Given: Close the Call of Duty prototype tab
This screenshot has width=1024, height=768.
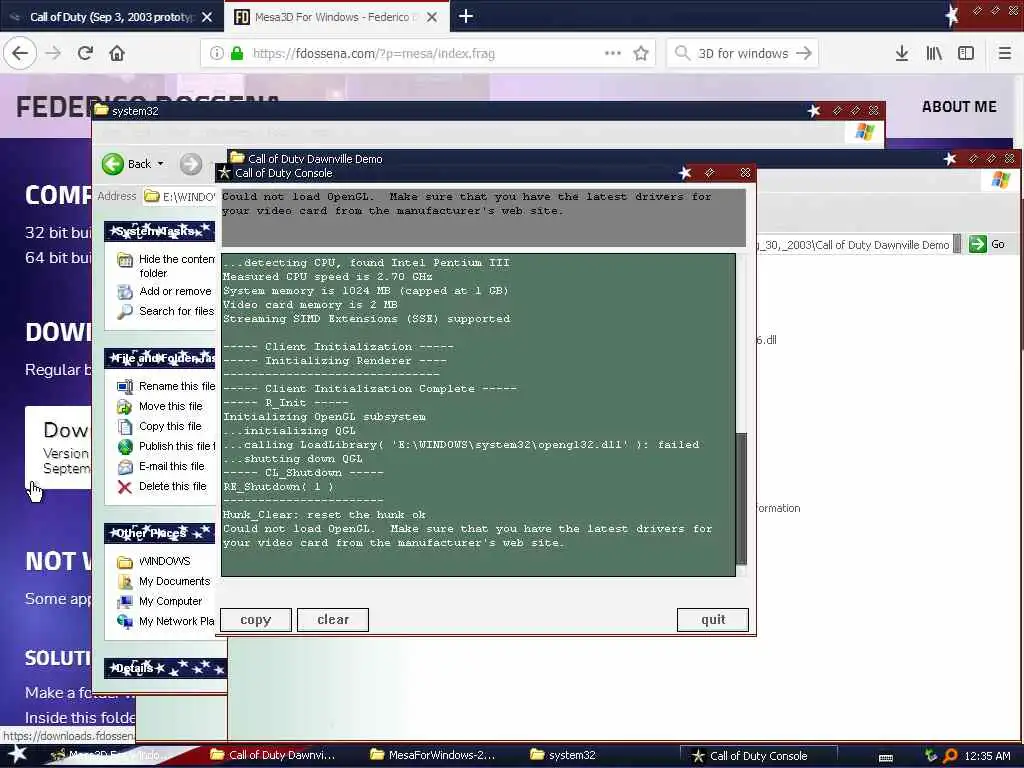Looking at the screenshot, I should [207, 17].
